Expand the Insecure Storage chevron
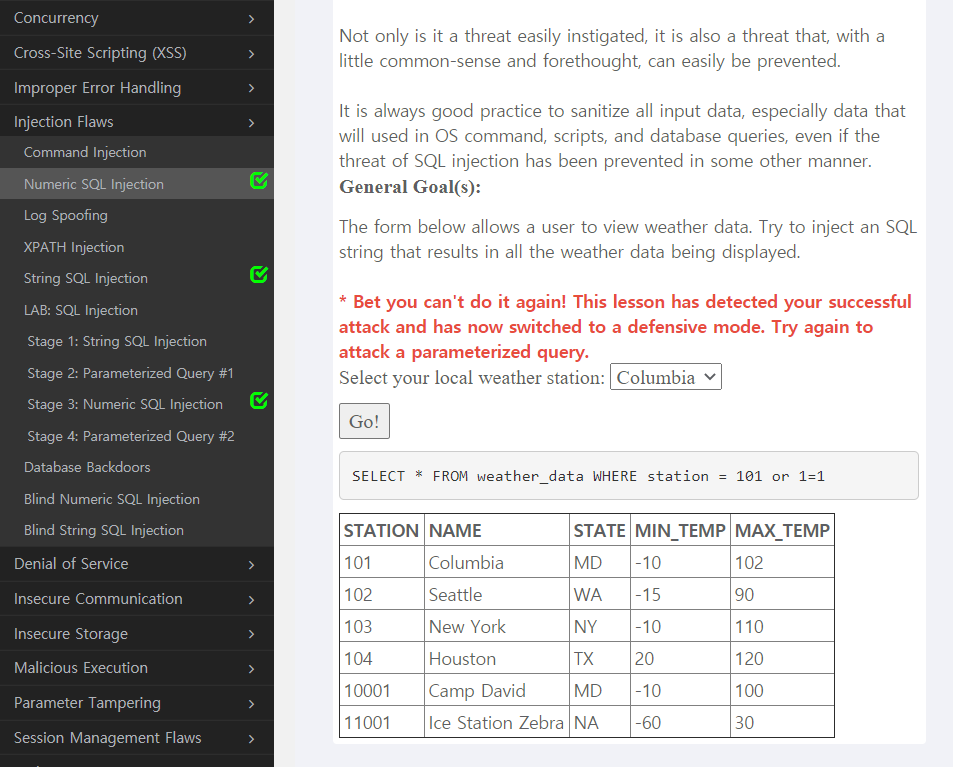 [252, 635]
